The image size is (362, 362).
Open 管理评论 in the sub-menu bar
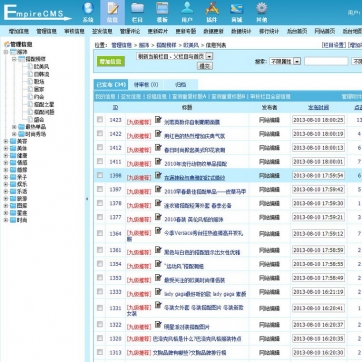coord(130,31)
